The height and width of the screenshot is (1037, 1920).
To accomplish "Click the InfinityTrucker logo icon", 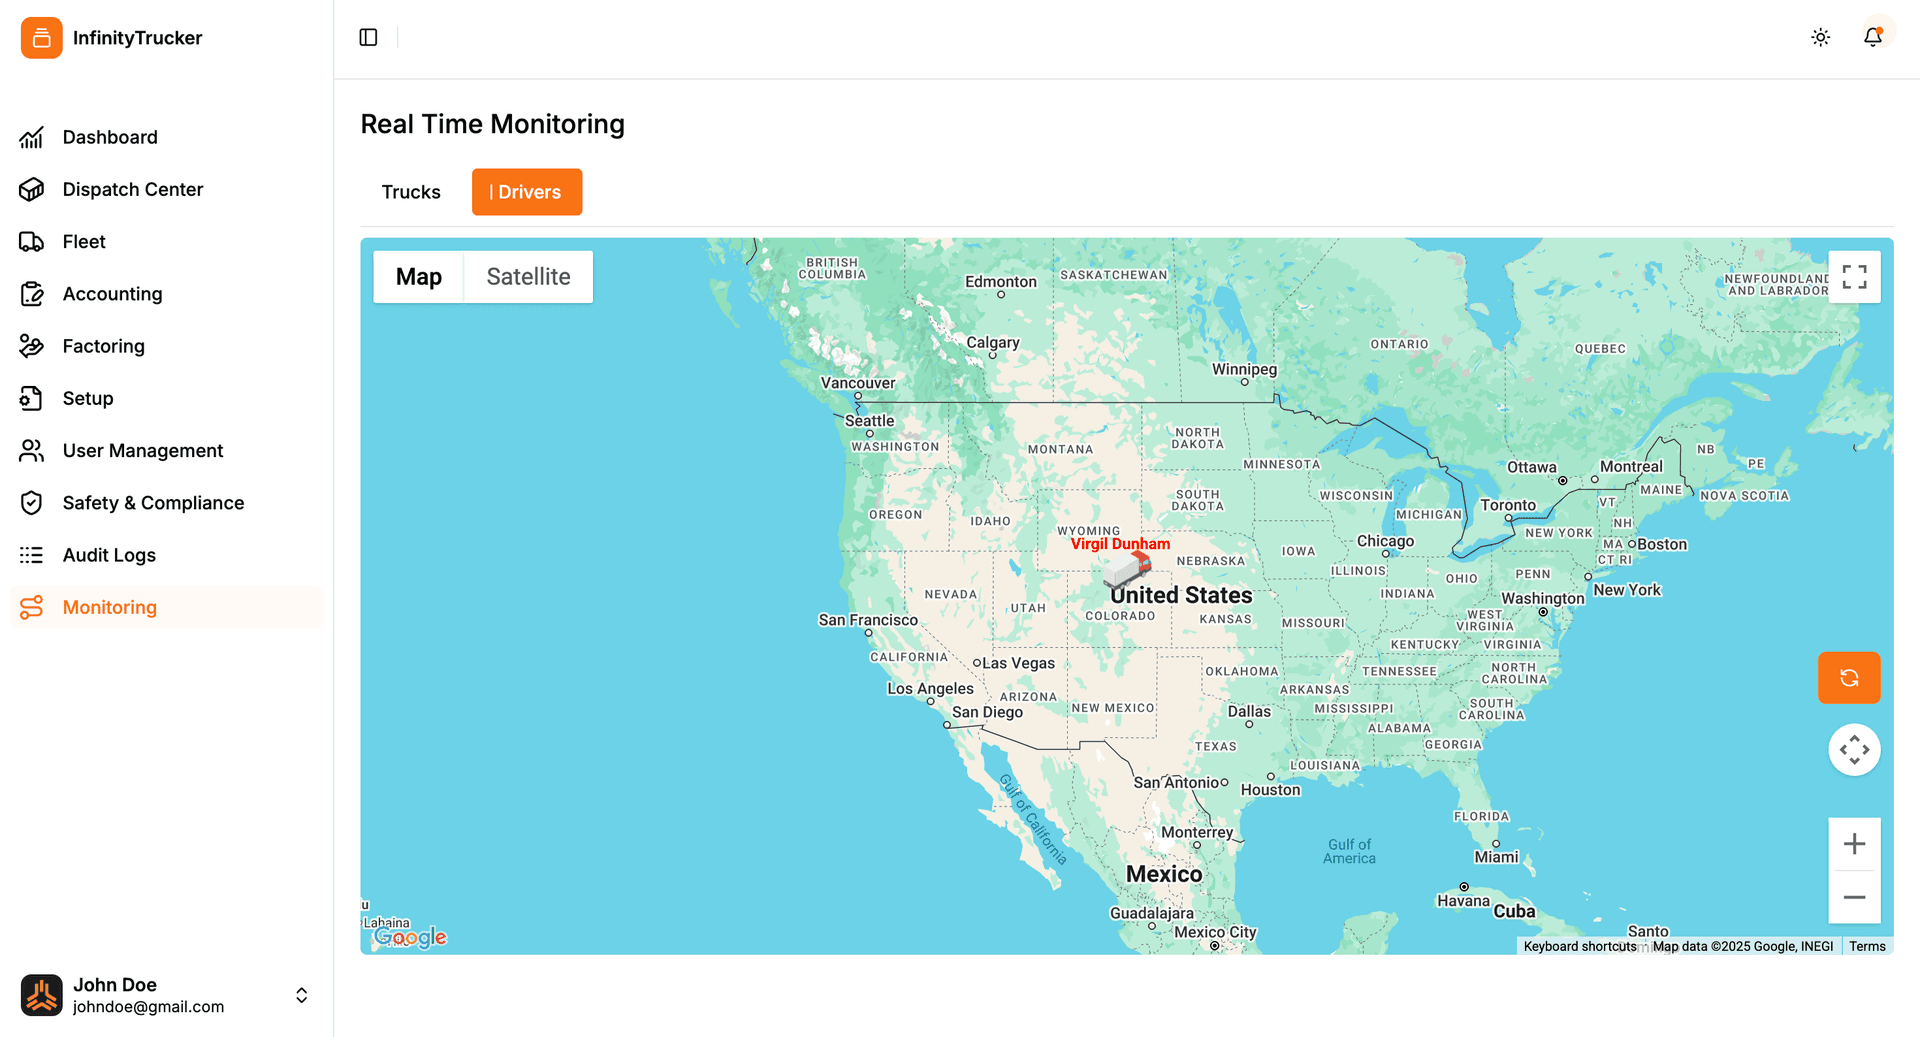I will (x=41, y=38).
